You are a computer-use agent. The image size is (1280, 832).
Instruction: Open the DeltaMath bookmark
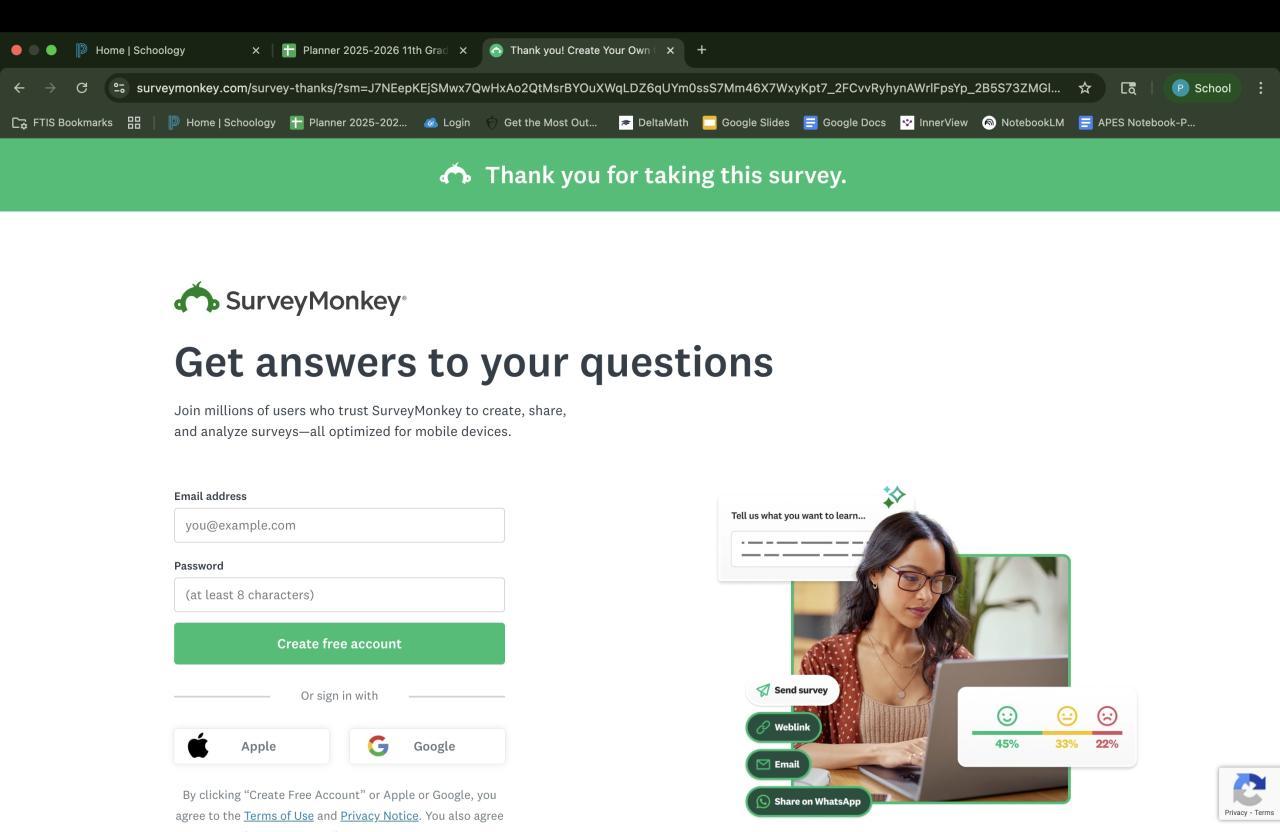click(653, 122)
